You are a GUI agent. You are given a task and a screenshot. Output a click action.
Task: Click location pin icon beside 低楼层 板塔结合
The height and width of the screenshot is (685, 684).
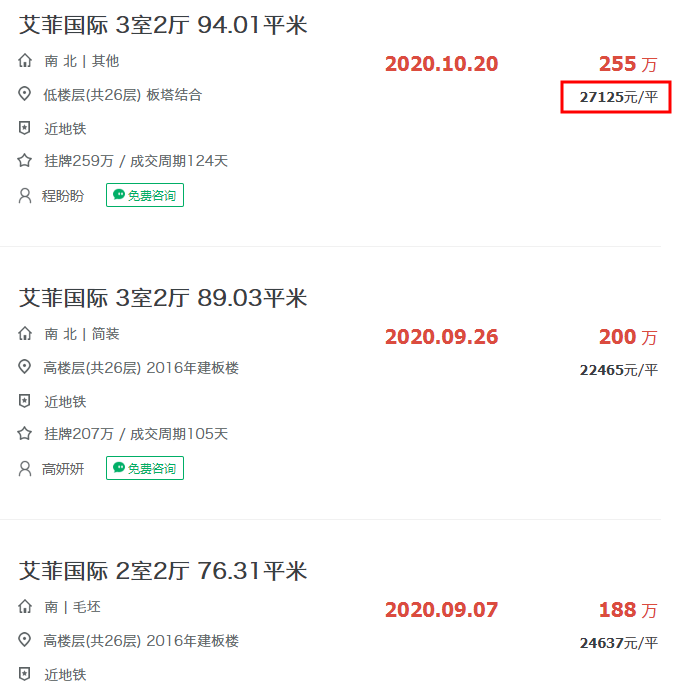click(26, 94)
